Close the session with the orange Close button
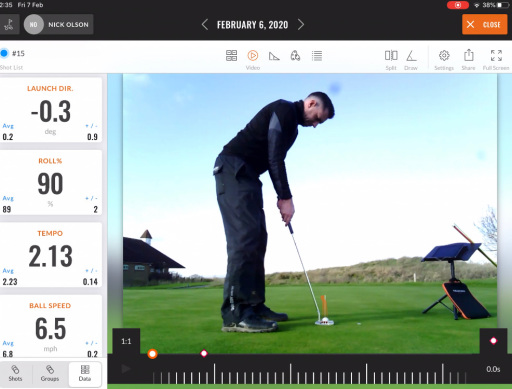This screenshot has width=512, height=389. tap(485, 24)
